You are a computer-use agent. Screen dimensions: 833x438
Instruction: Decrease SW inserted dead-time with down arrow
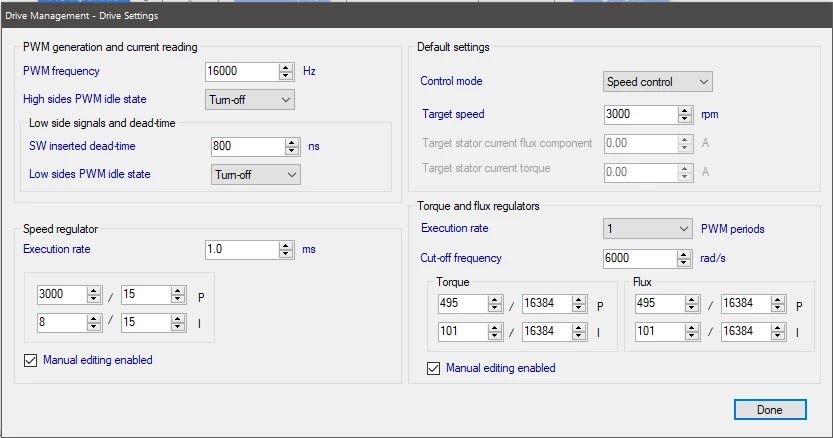(x=292, y=151)
